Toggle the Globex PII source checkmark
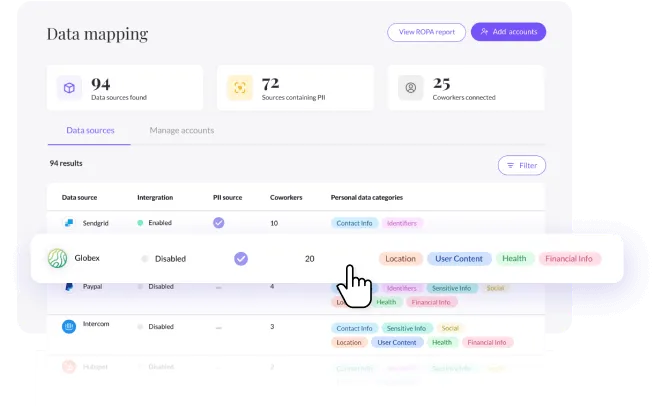The image size is (662, 406). coord(240,258)
